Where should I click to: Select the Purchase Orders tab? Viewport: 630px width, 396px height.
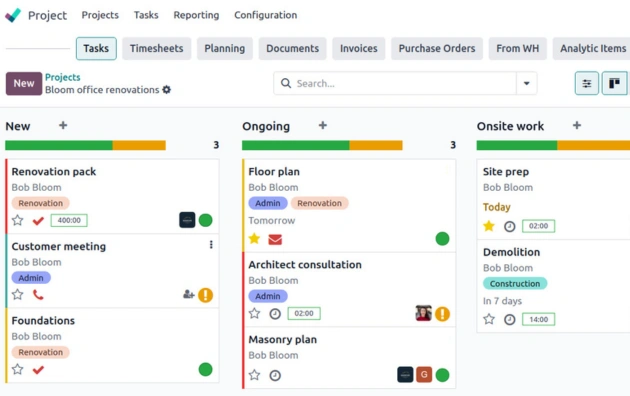tap(437, 49)
